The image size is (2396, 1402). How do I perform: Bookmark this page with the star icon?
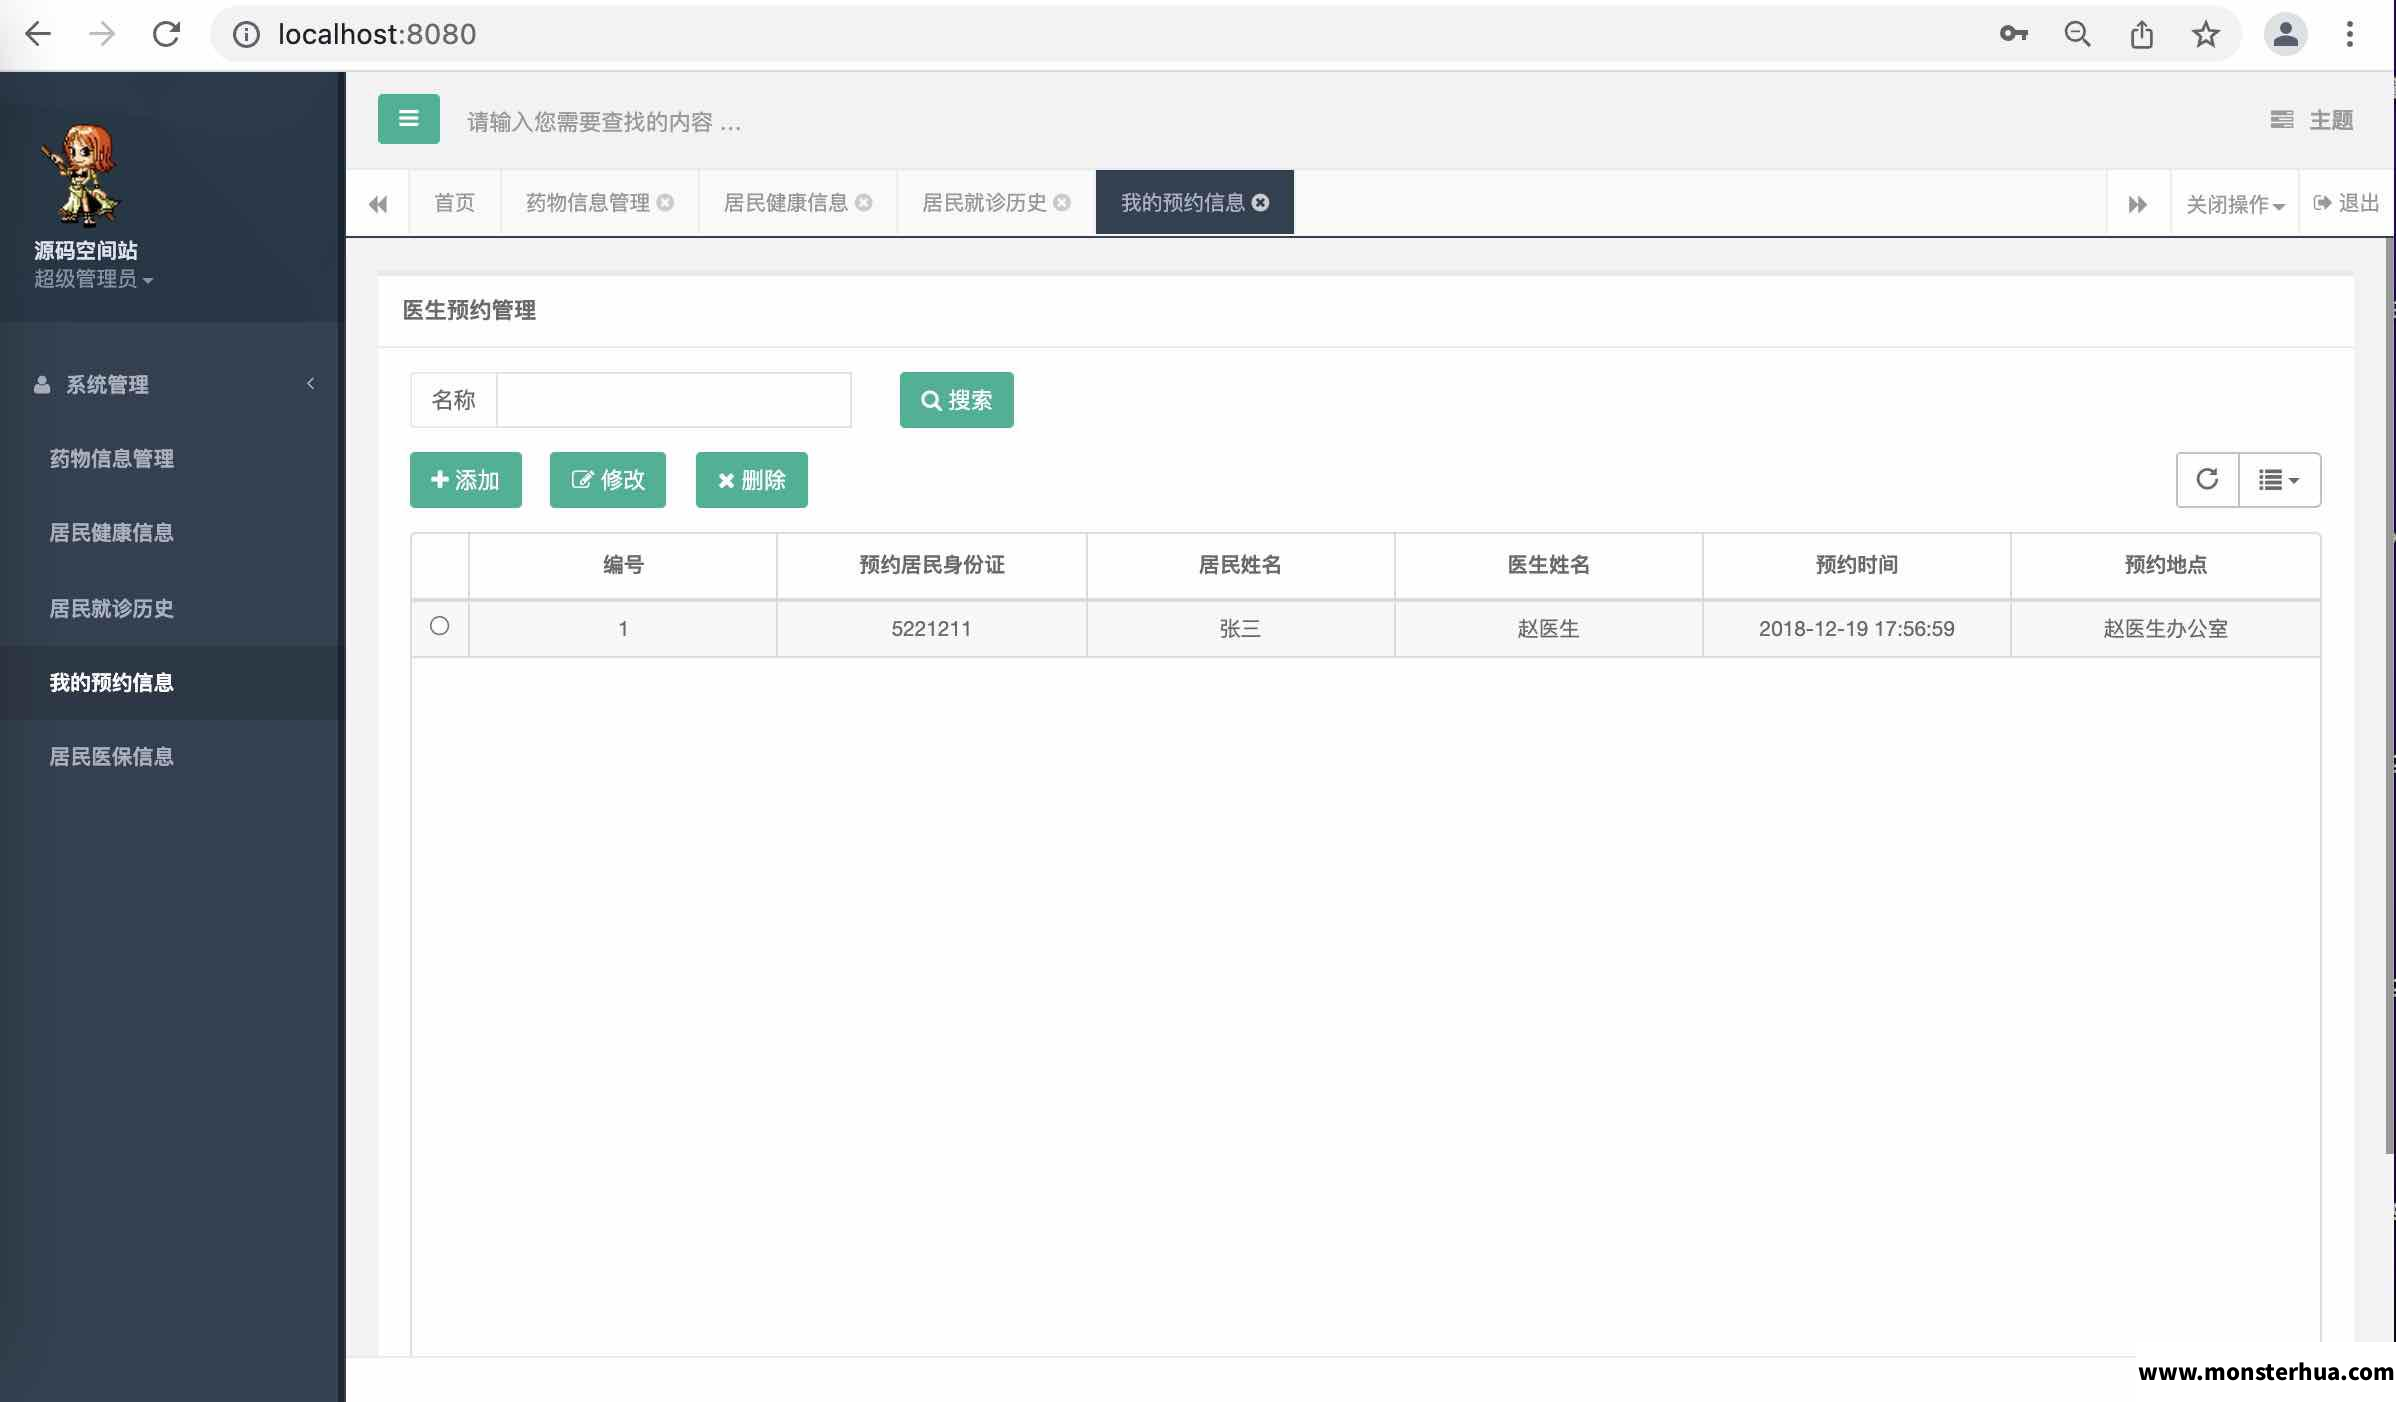2206,34
